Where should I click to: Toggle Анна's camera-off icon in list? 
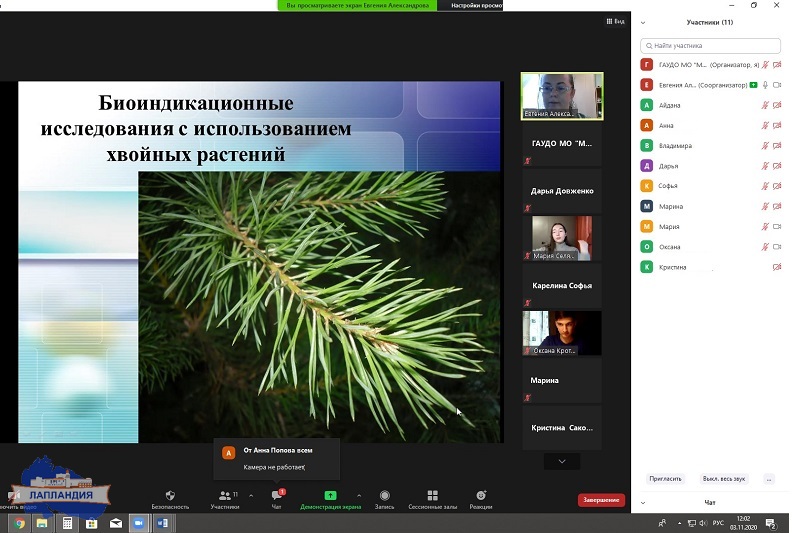[777, 125]
